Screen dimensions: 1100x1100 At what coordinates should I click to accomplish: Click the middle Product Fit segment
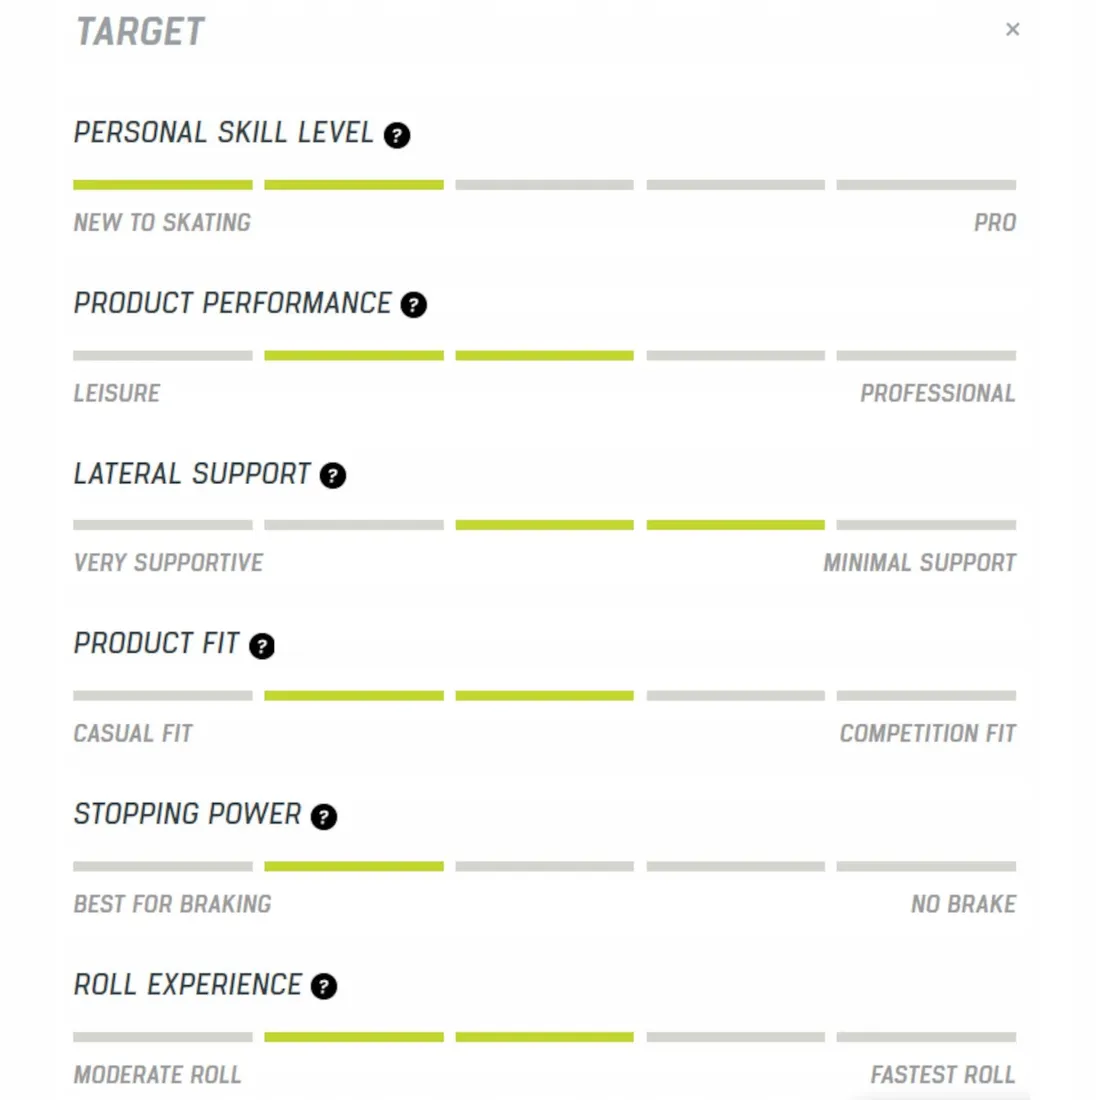tap(544, 695)
